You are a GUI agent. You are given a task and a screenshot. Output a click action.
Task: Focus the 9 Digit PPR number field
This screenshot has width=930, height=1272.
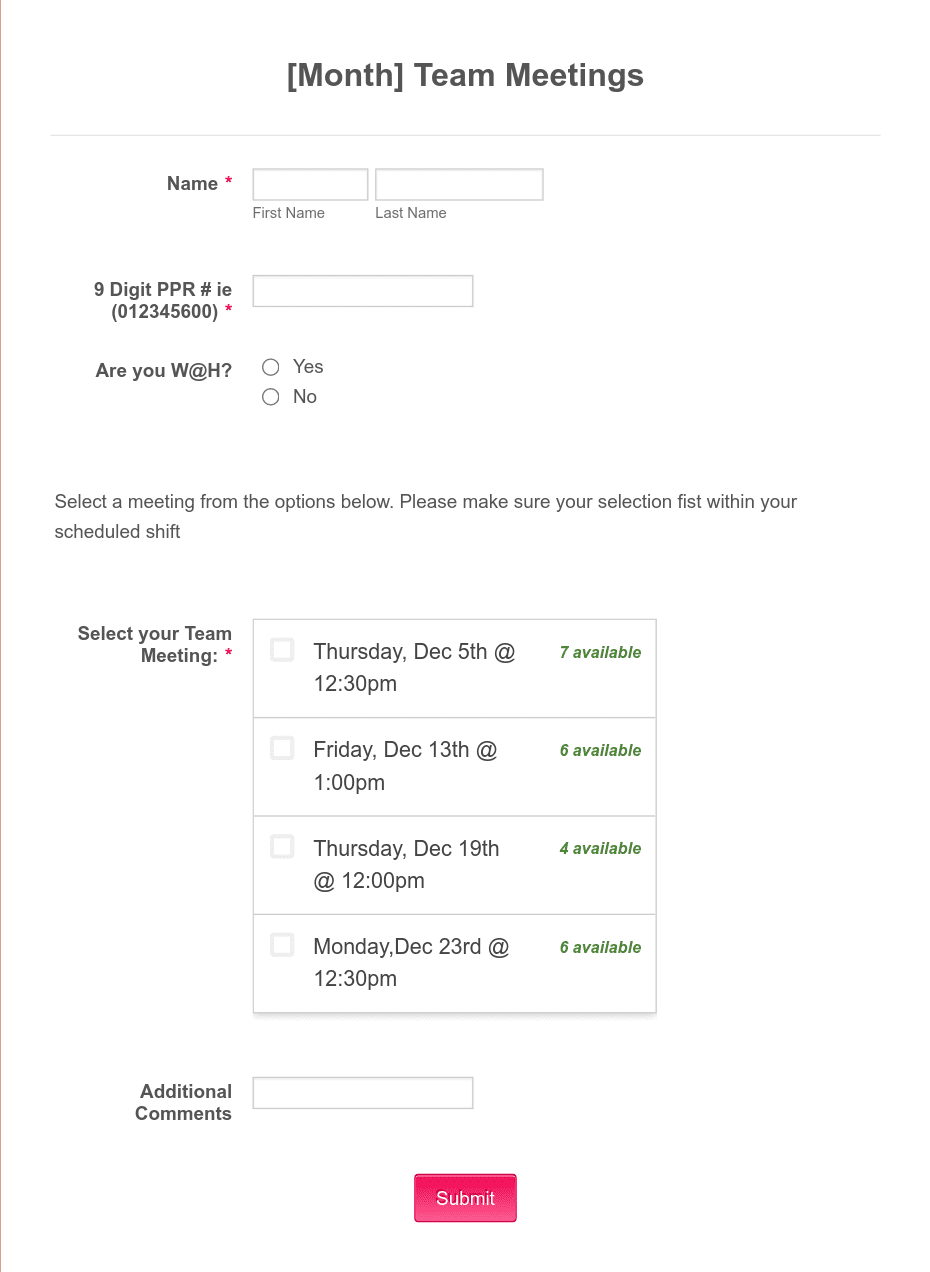[x=363, y=291]
